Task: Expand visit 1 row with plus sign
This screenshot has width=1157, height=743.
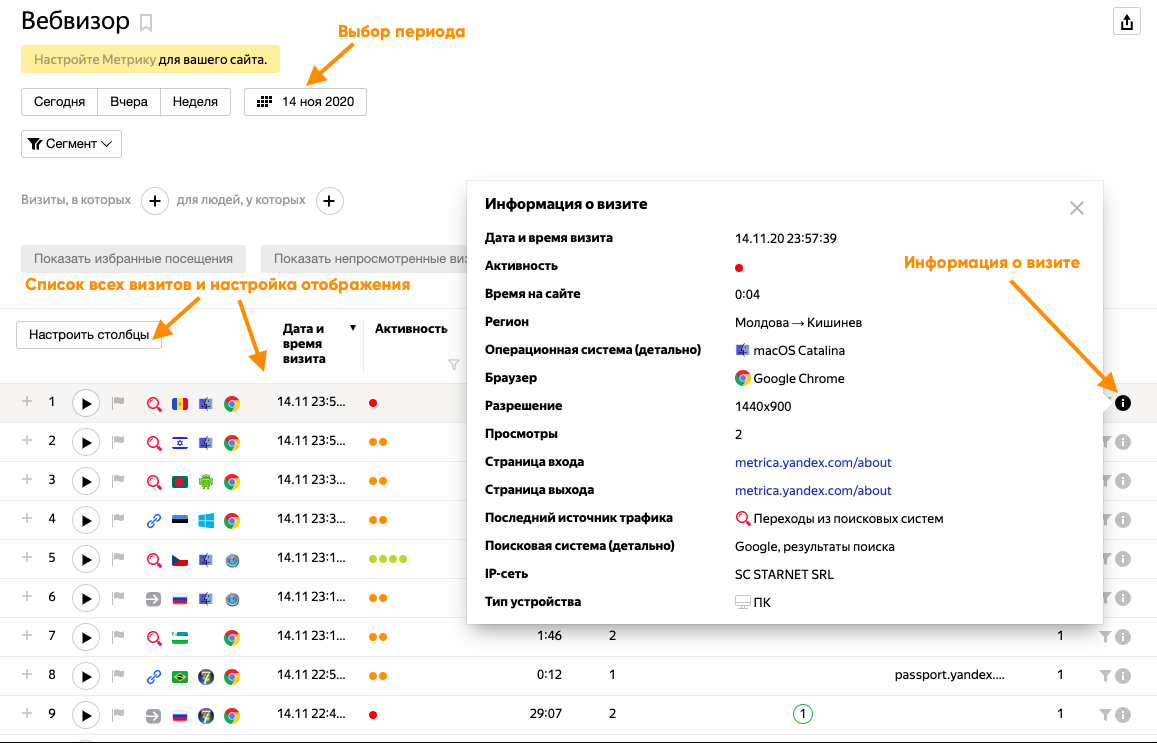Action: (x=27, y=401)
